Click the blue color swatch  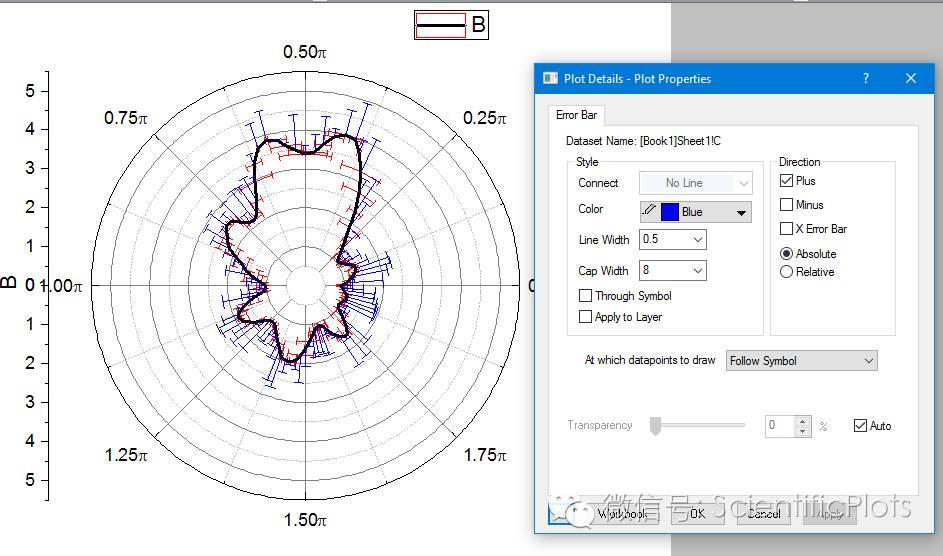(x=669, y=212)
